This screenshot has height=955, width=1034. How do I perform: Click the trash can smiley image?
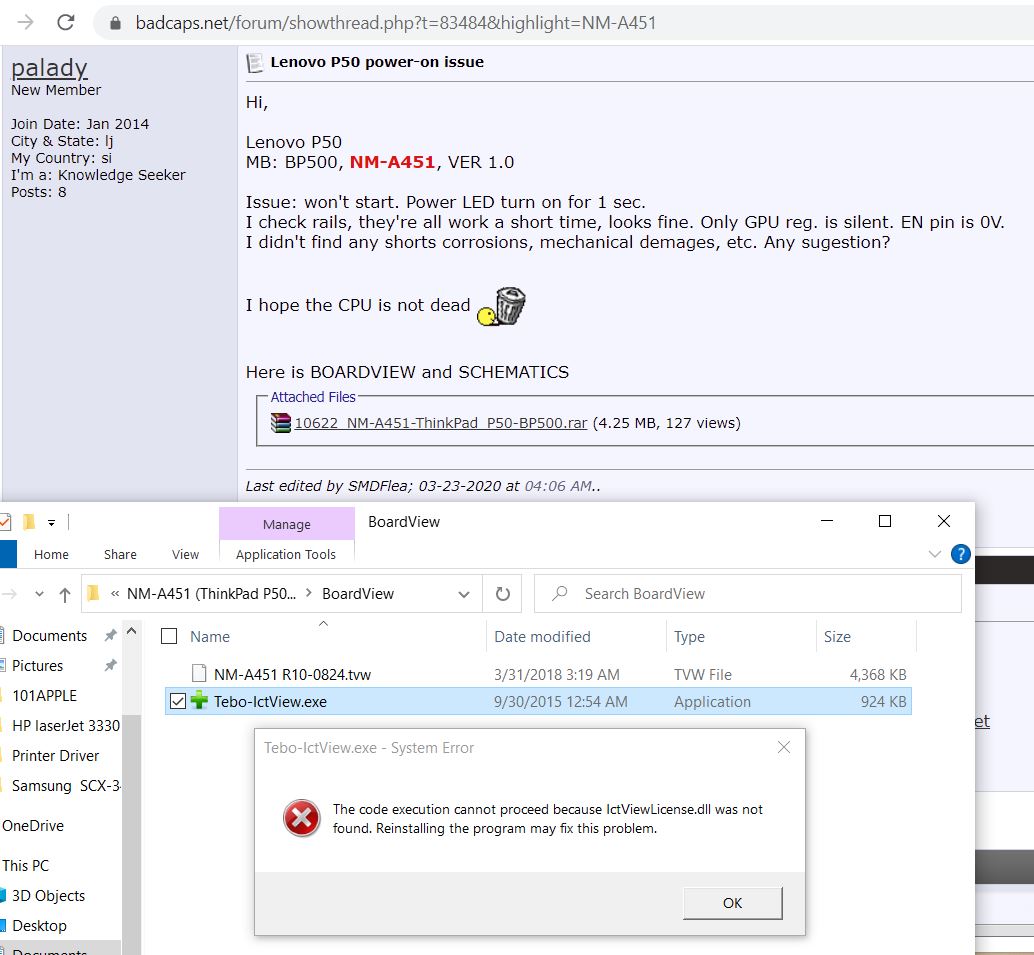click(x=501, y=306)
